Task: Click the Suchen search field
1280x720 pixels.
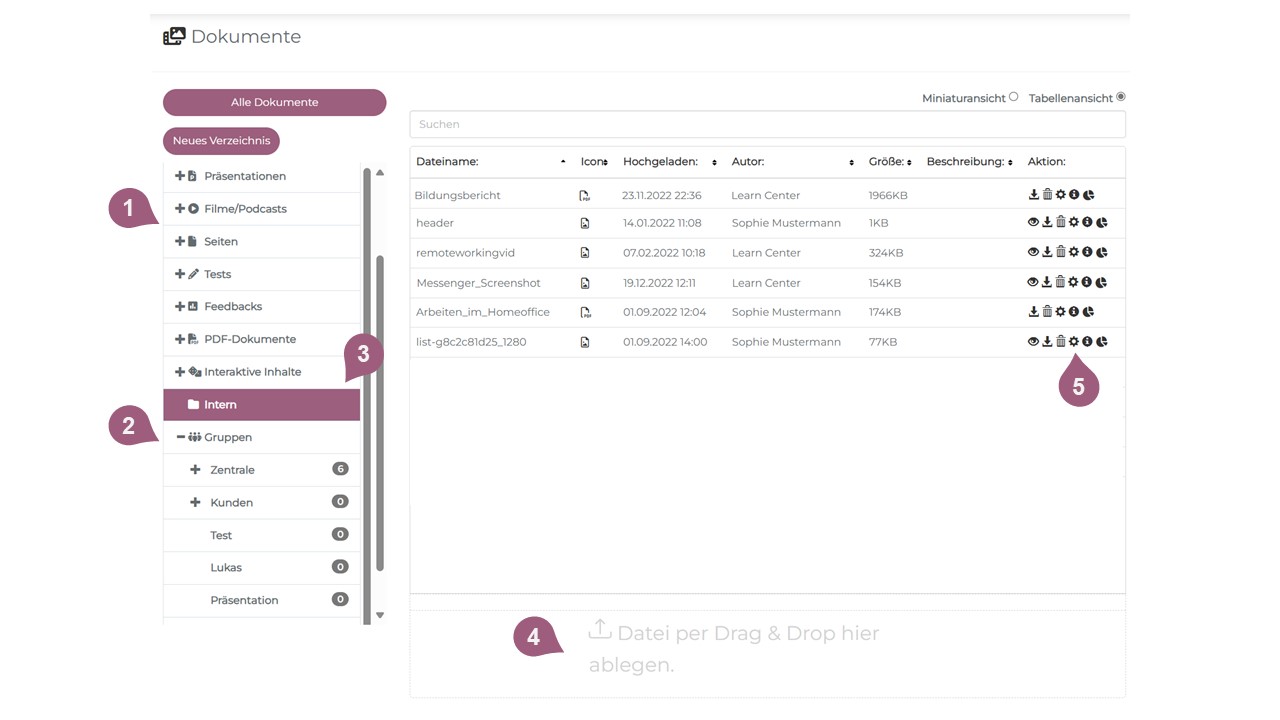Action: 766,124
